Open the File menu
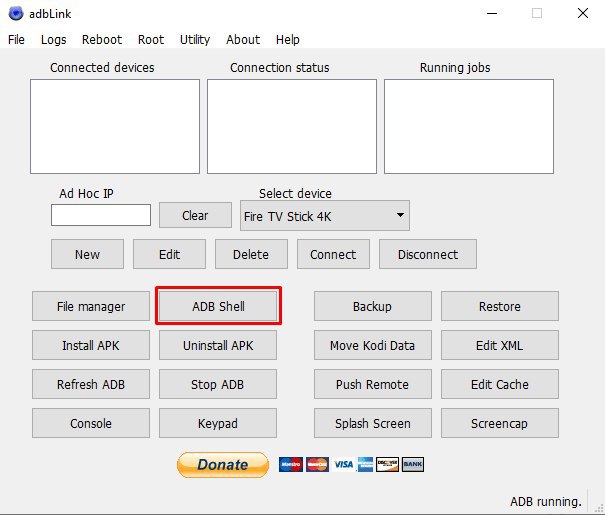Image resolution: width=605 pixels, height=515 pixels. 16,40
